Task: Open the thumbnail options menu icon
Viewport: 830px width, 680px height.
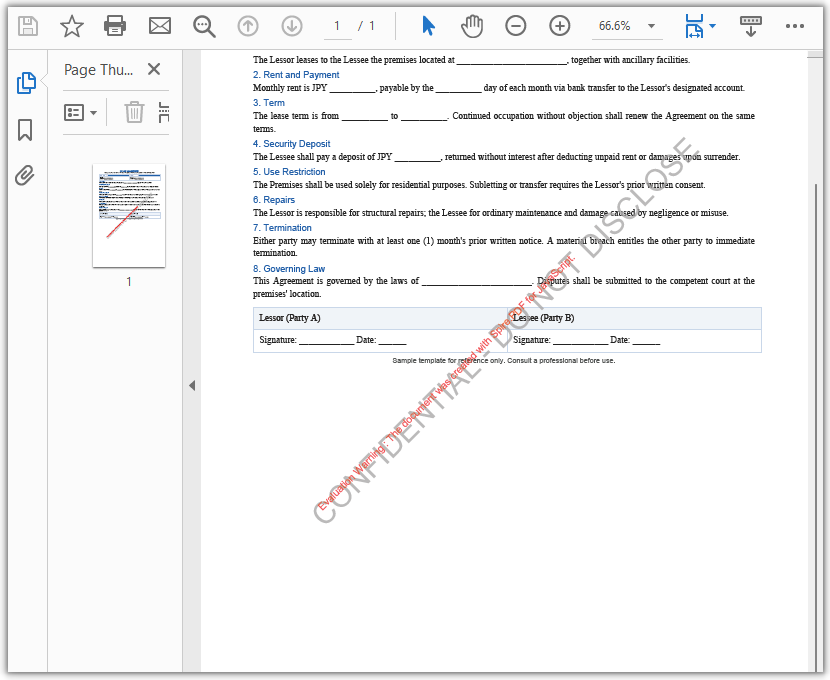Action: pos(74,113)
